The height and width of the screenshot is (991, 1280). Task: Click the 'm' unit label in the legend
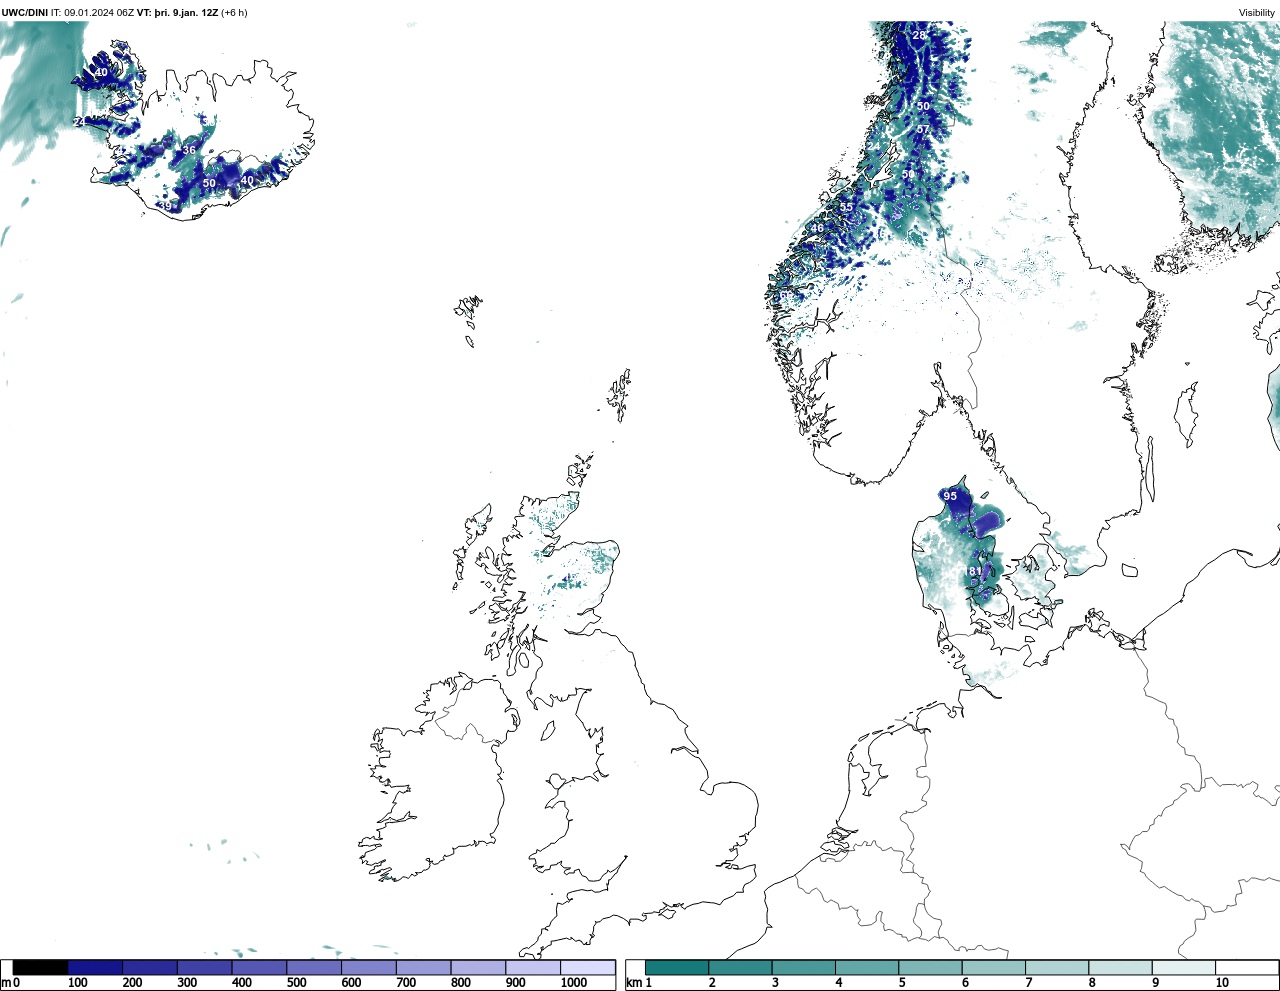(5, 983)
